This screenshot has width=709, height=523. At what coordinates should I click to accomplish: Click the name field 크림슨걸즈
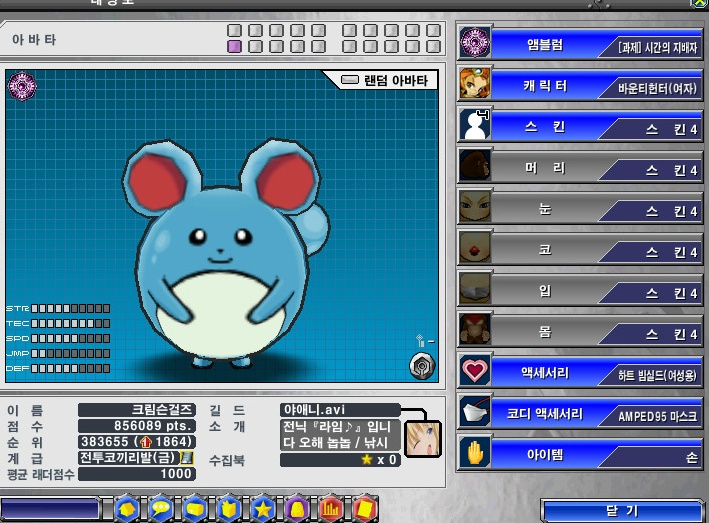point(137,410)
